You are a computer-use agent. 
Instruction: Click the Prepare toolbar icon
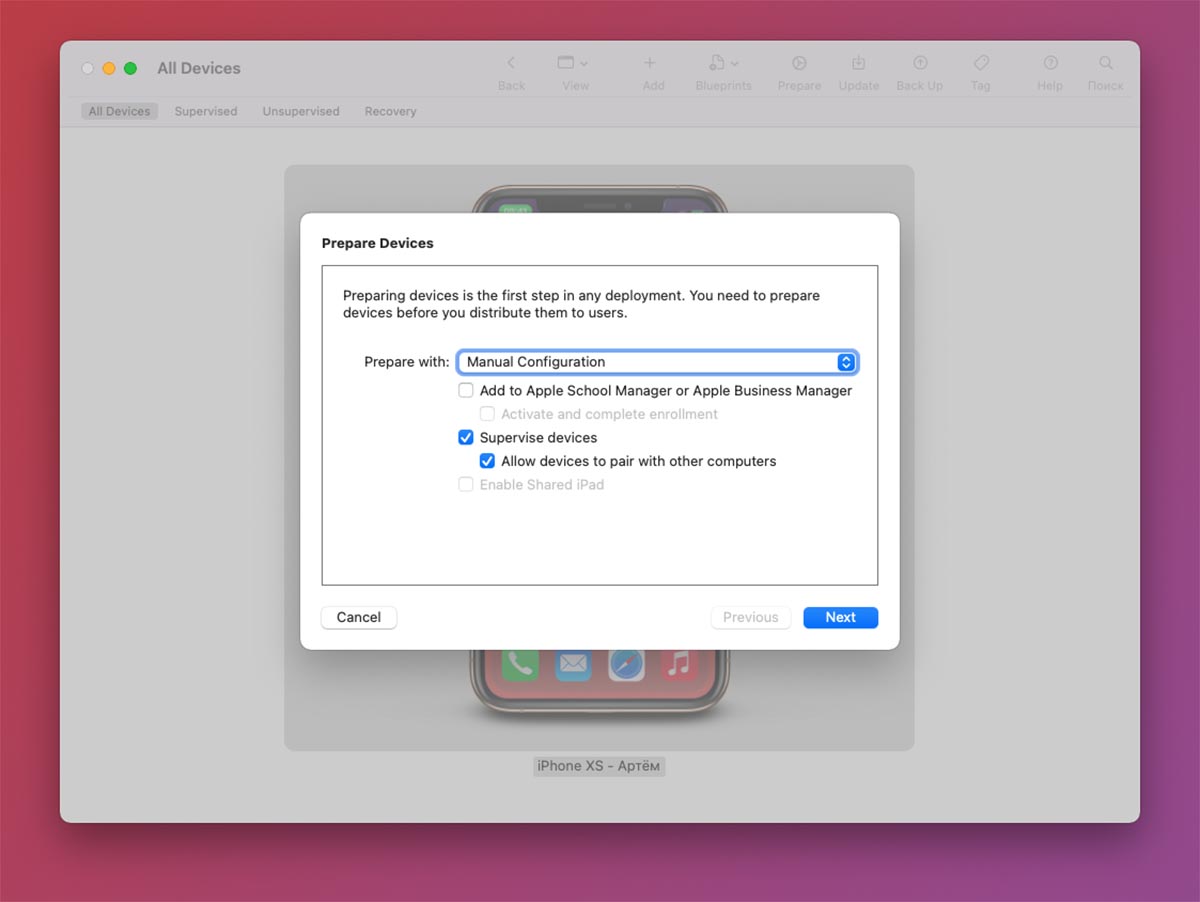pos(799,63)
